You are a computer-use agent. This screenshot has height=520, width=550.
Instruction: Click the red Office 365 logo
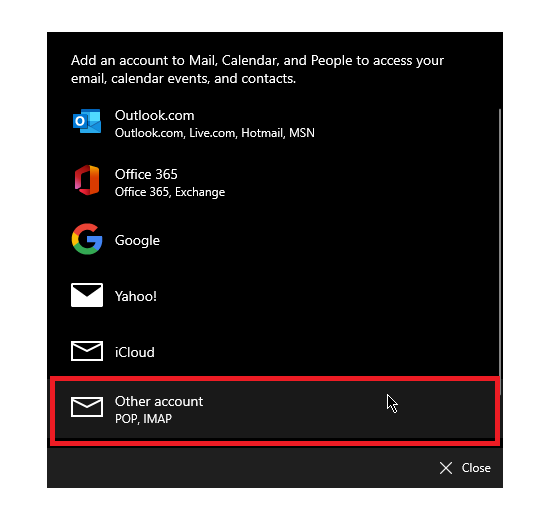click(87, 180)
